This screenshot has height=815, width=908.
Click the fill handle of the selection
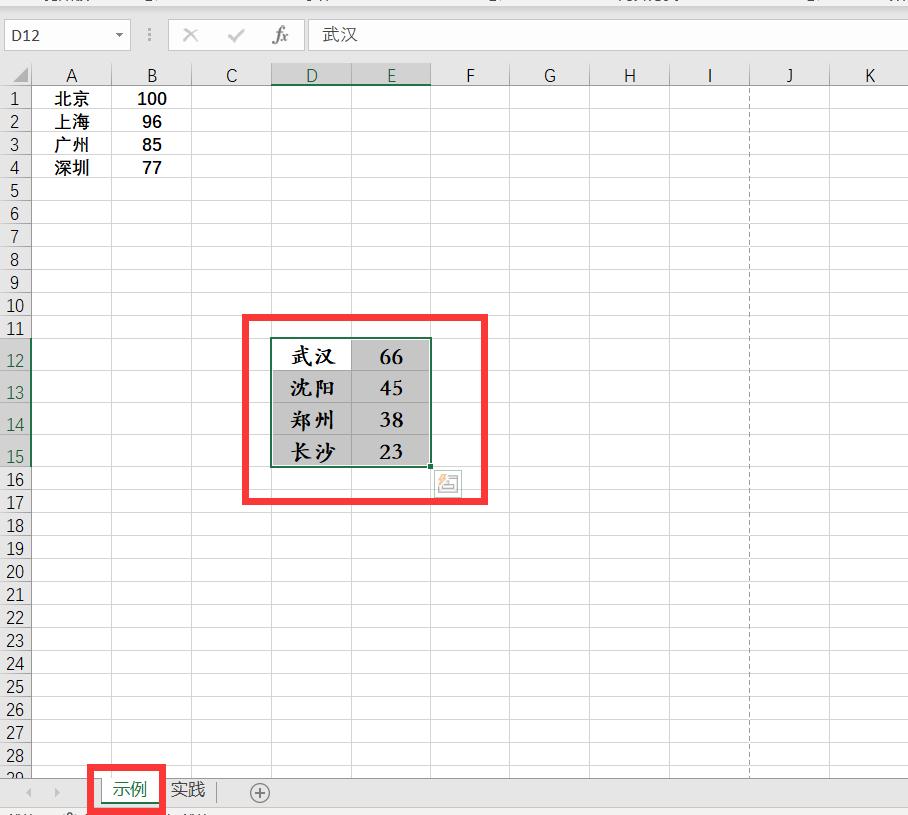pyautogui.click(x=430, y=466)
